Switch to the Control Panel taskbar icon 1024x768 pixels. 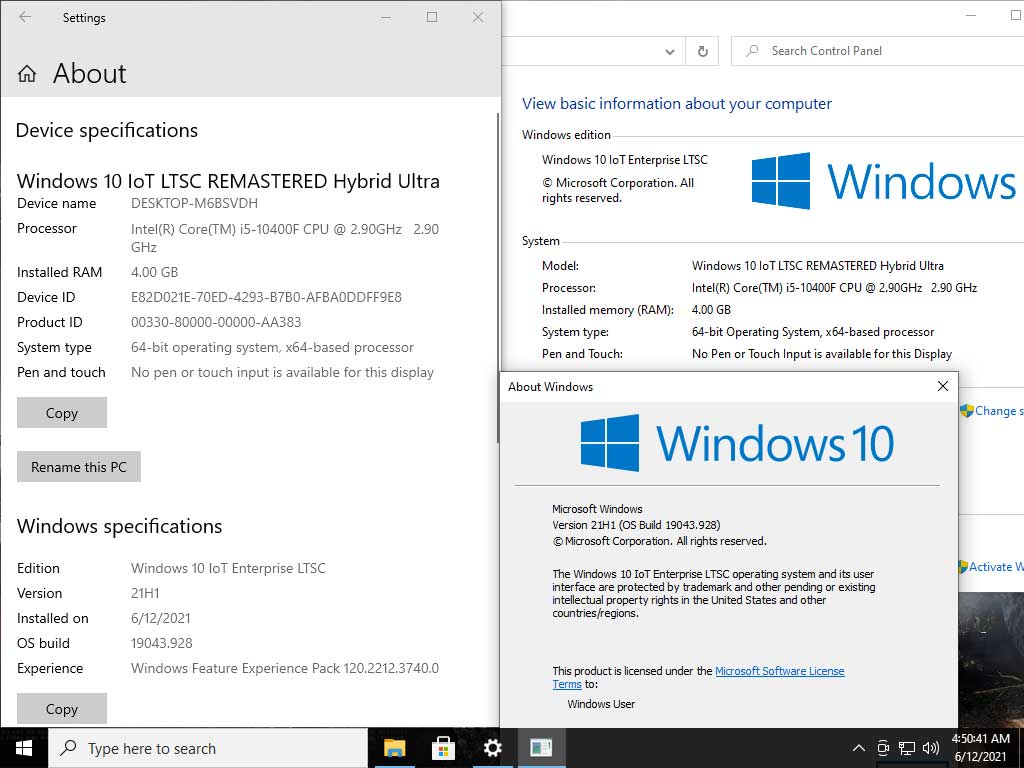[541, 748]
